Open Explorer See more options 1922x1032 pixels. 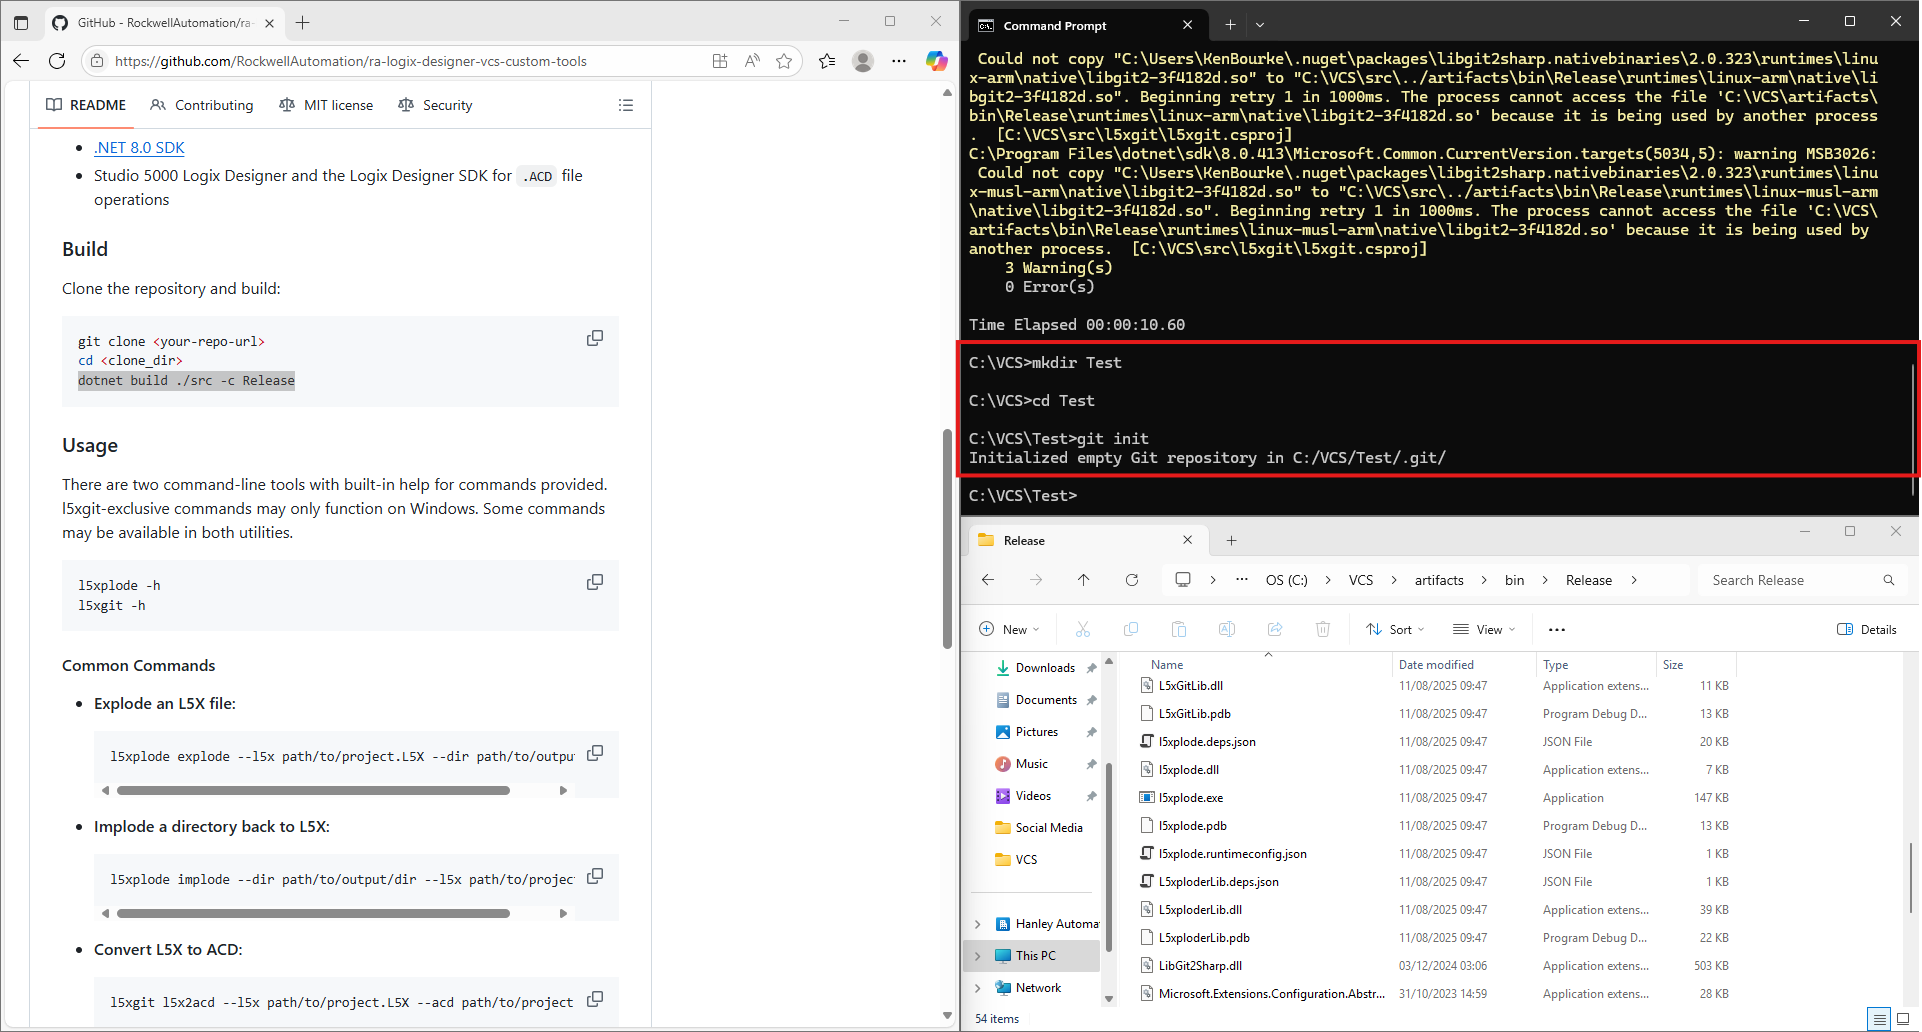pos(1557,629)
